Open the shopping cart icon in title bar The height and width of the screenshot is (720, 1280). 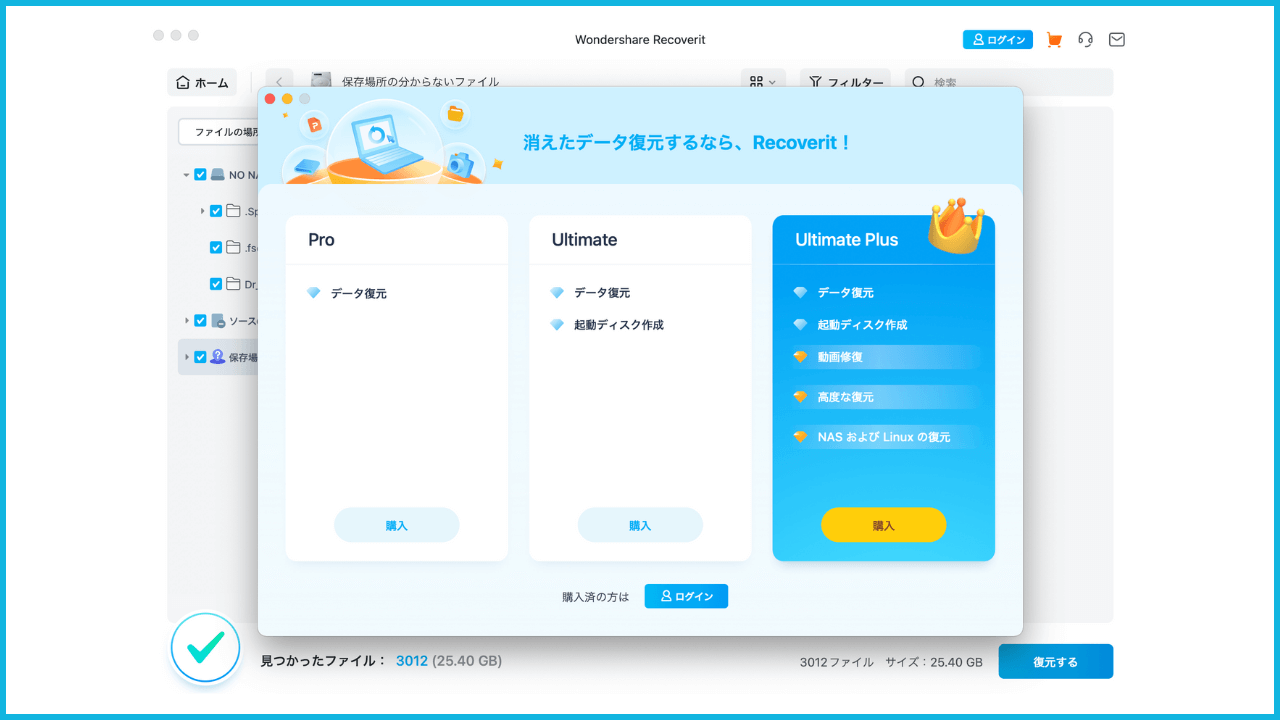coord(1054,40)
